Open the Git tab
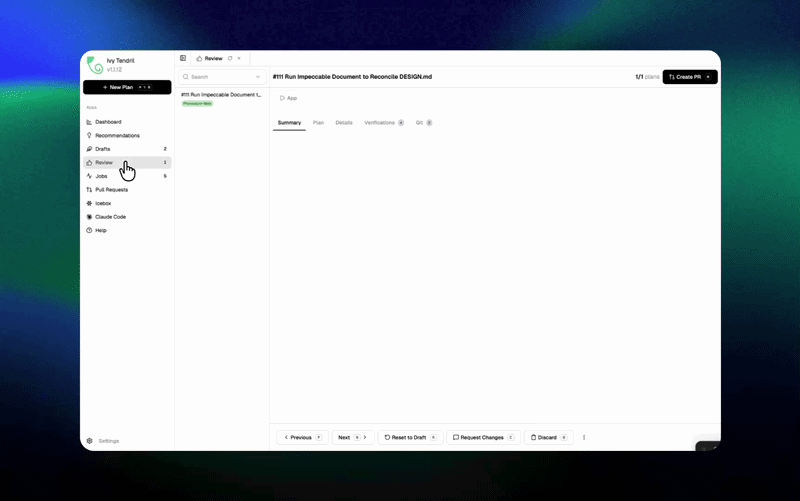 [423, 123]
